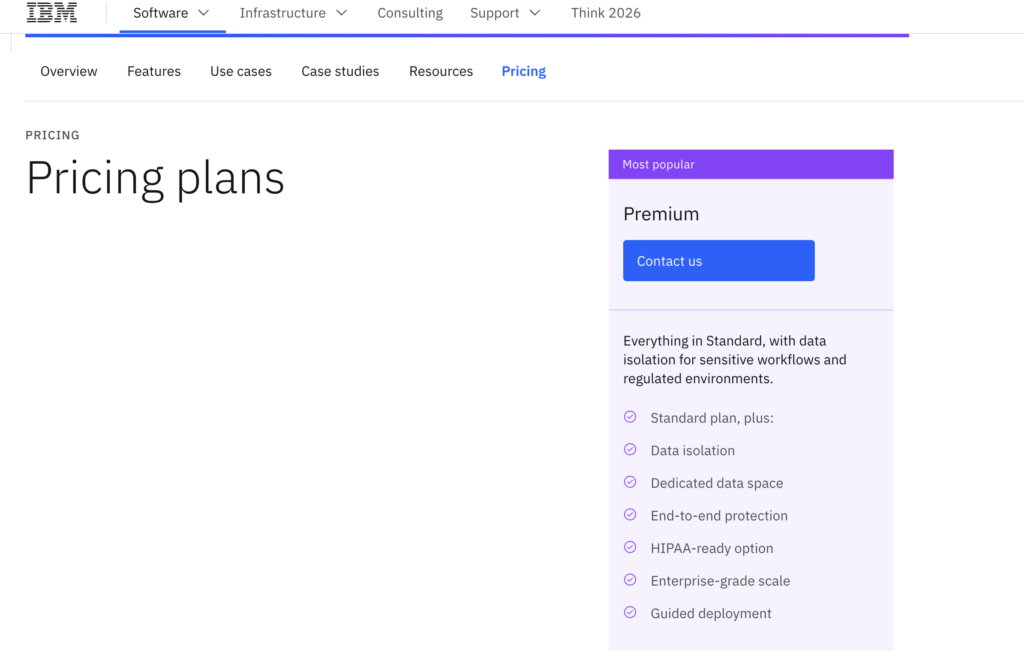
Task: Select the Resources tab
Action: [x=441, y=71]
